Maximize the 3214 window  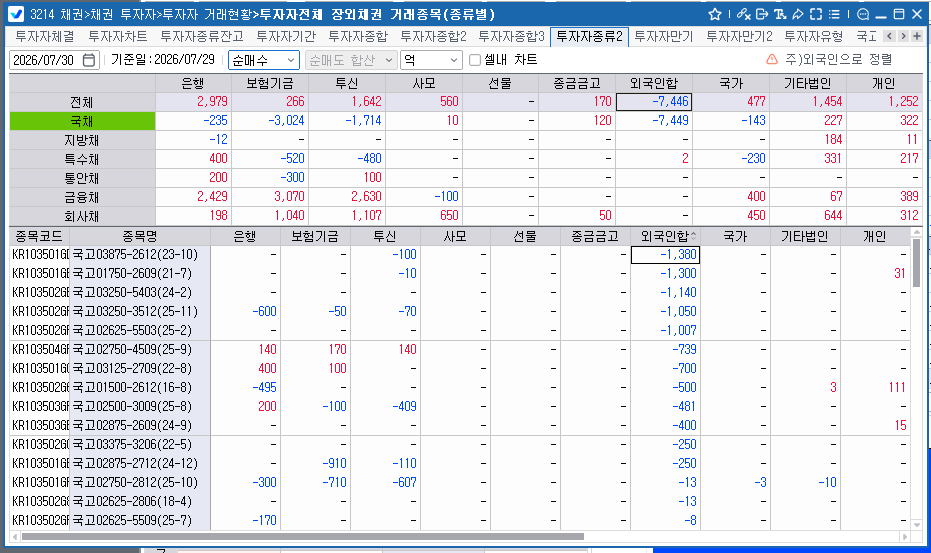coord(899,14)
